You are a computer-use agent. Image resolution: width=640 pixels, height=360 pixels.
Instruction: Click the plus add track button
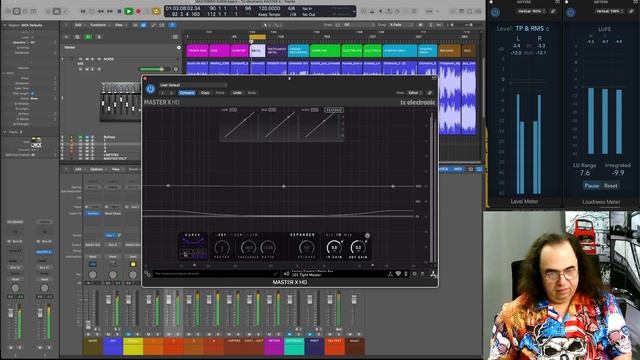click(x=67, y=37)
